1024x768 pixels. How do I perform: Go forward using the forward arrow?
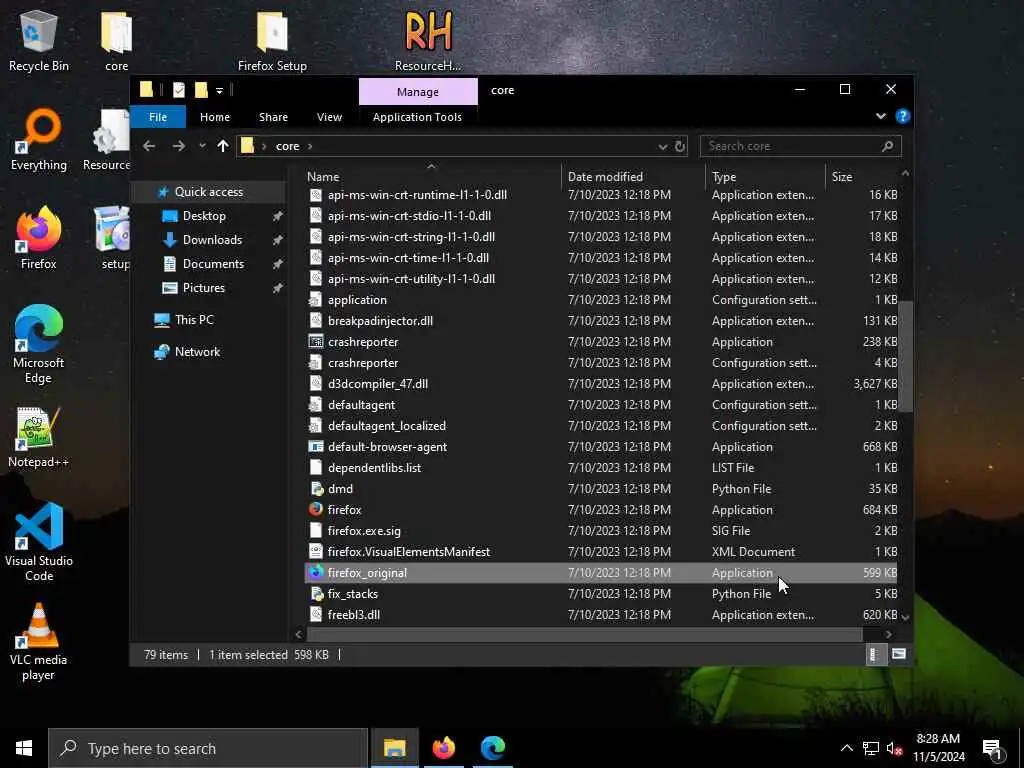(x=178, y=146)
